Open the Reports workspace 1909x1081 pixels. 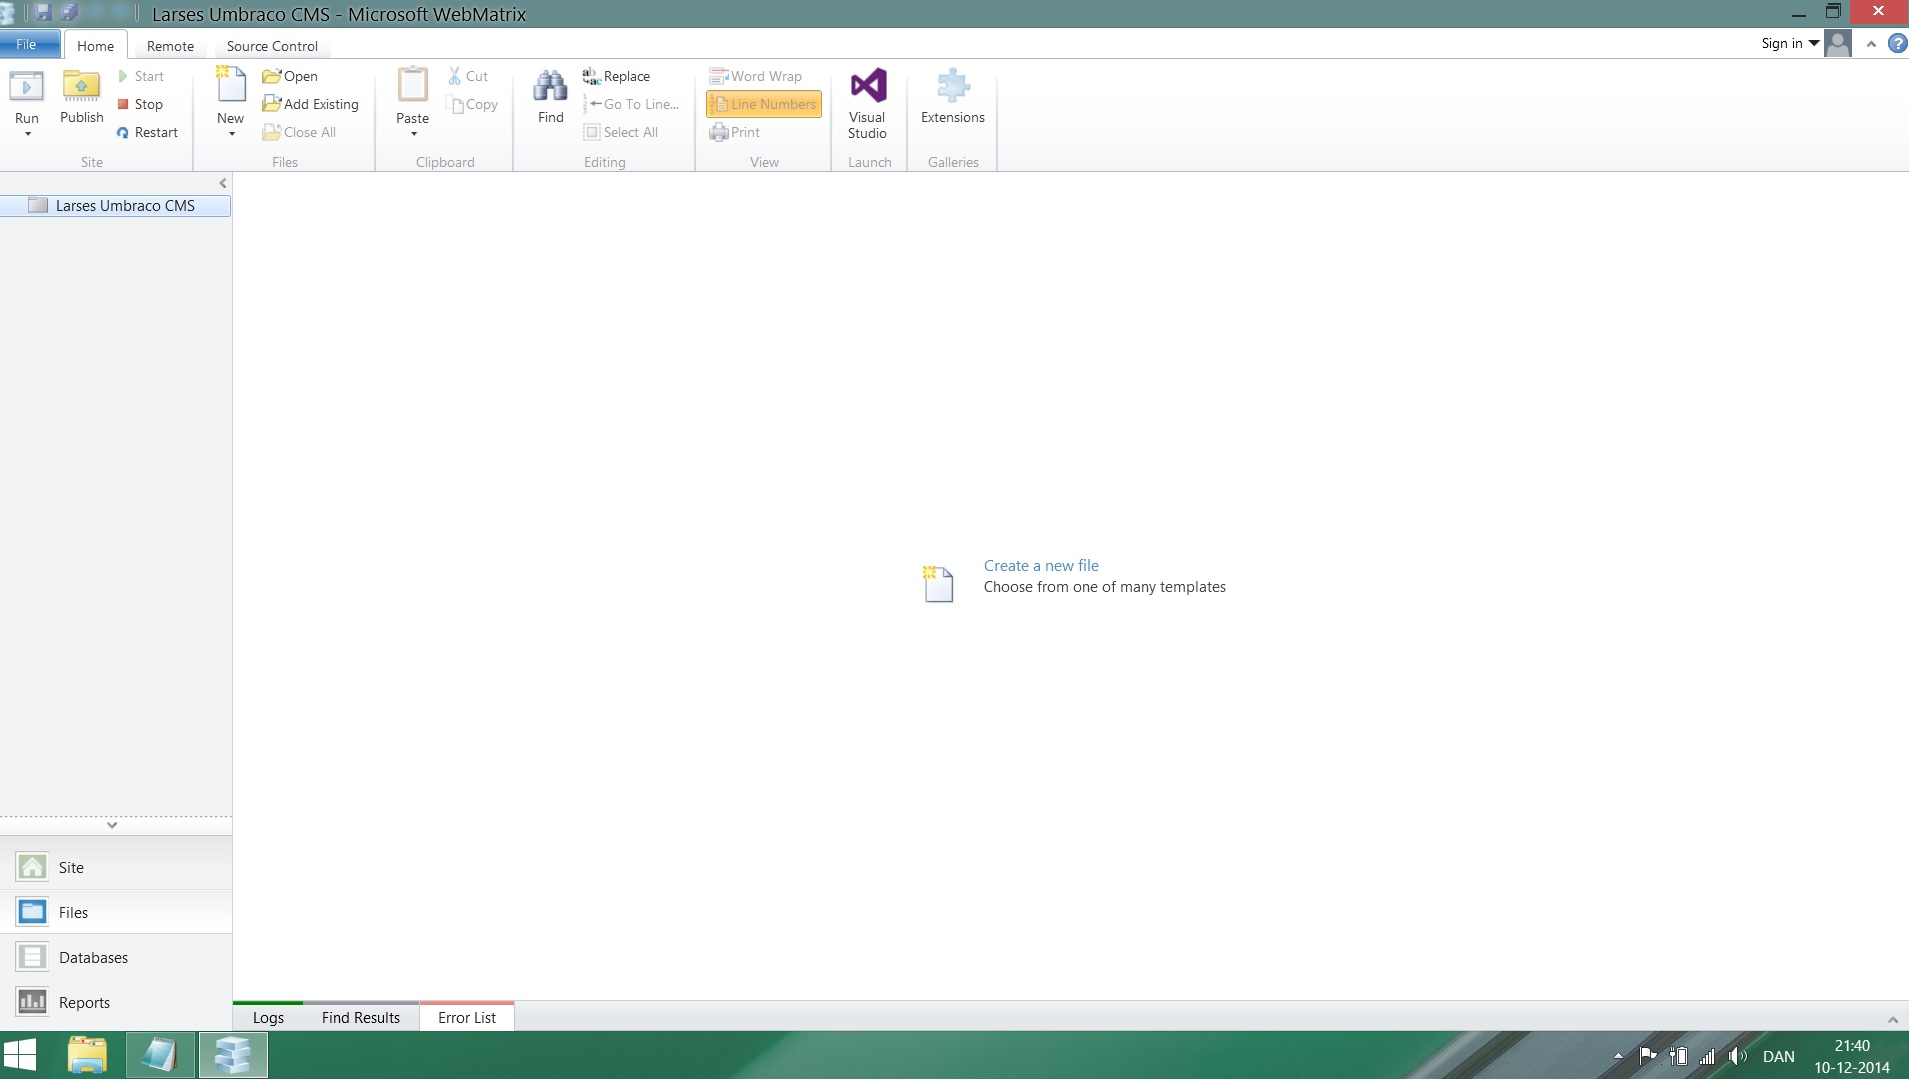[x=116, y=1002]
